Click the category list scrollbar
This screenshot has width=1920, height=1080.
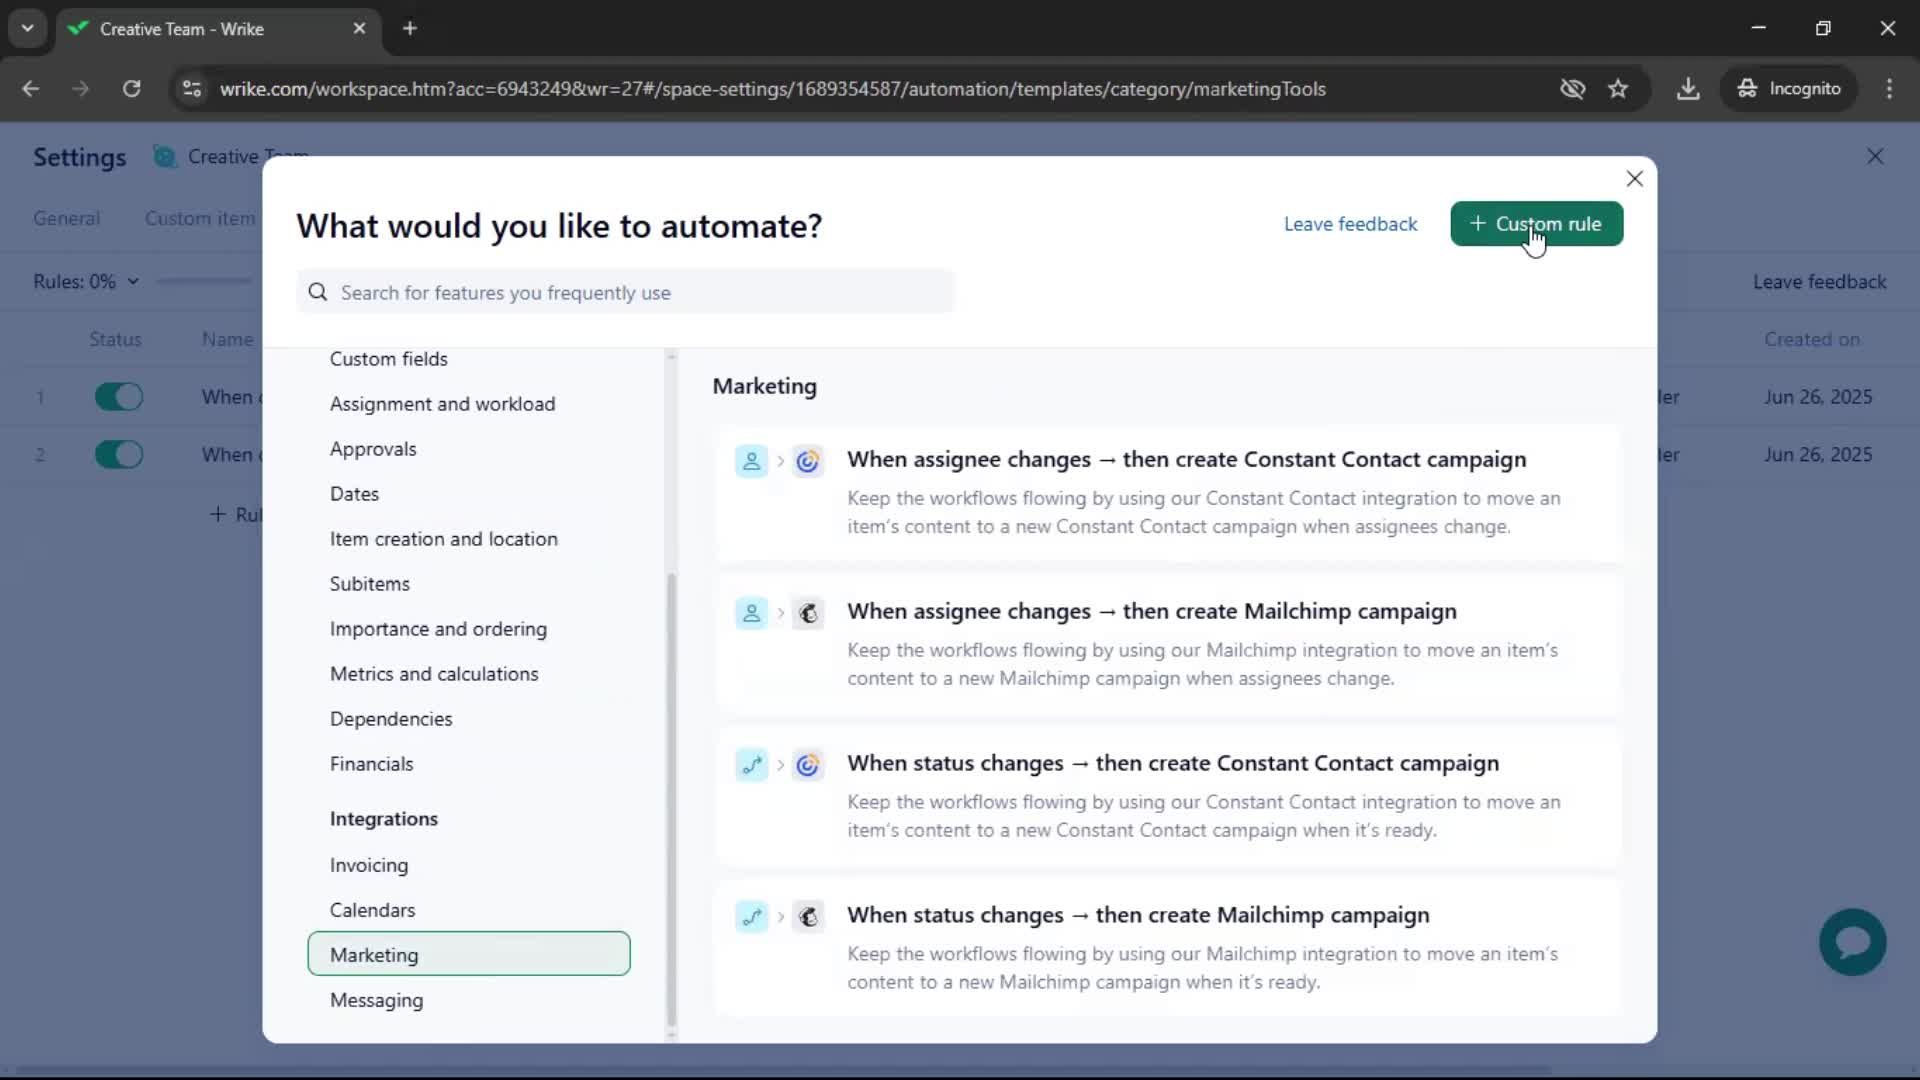click(671, 800)
